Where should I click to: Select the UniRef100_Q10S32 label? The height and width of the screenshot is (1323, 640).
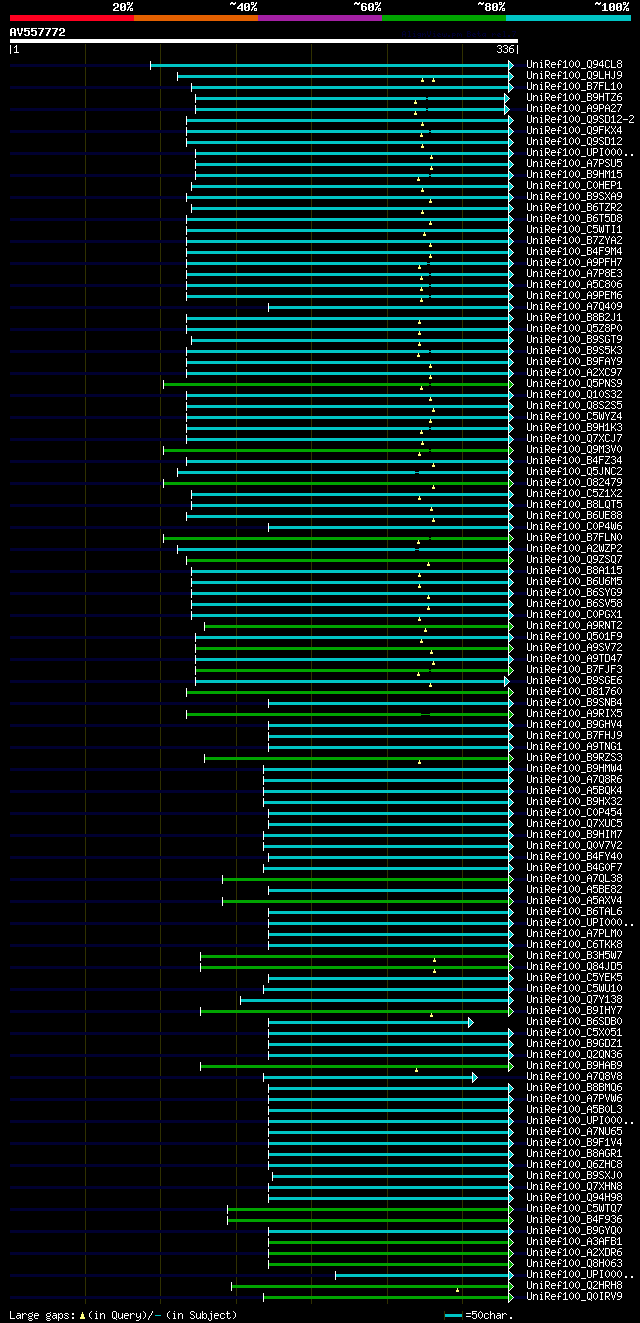tap(574, 395)
